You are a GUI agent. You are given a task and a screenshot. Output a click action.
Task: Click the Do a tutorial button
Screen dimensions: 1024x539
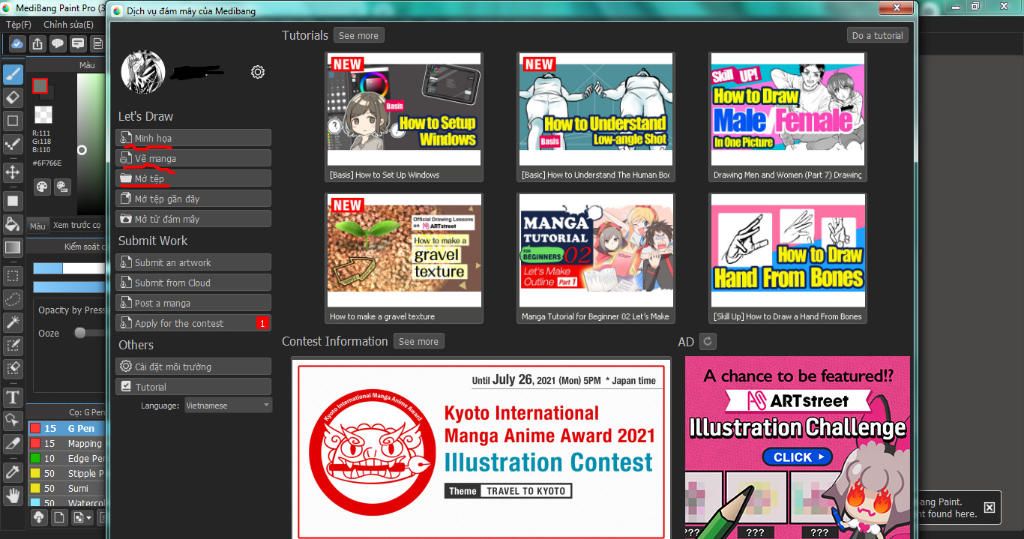pos(878,35)
